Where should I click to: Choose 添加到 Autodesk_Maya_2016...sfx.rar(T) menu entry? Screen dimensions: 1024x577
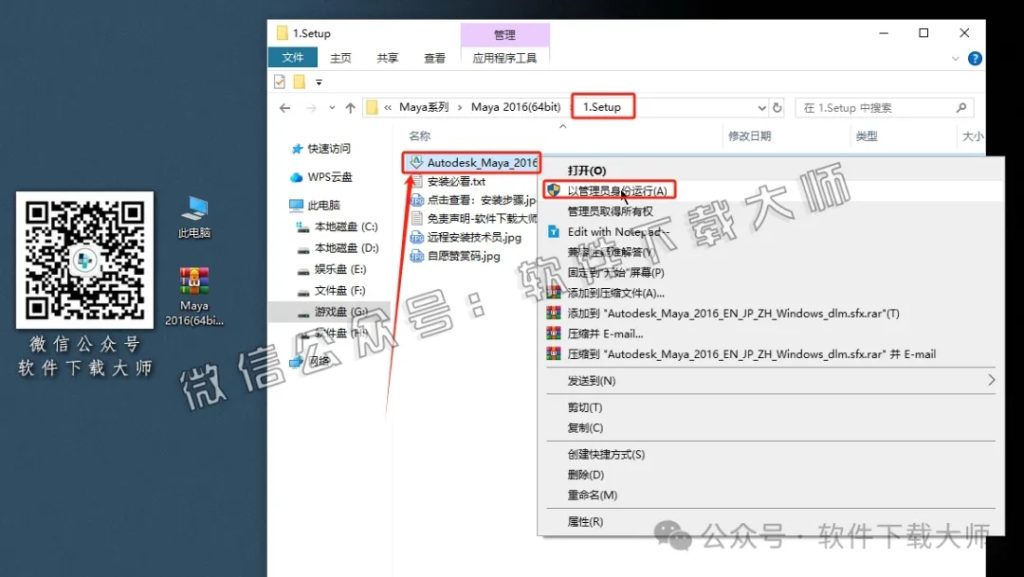coord(733,313)
